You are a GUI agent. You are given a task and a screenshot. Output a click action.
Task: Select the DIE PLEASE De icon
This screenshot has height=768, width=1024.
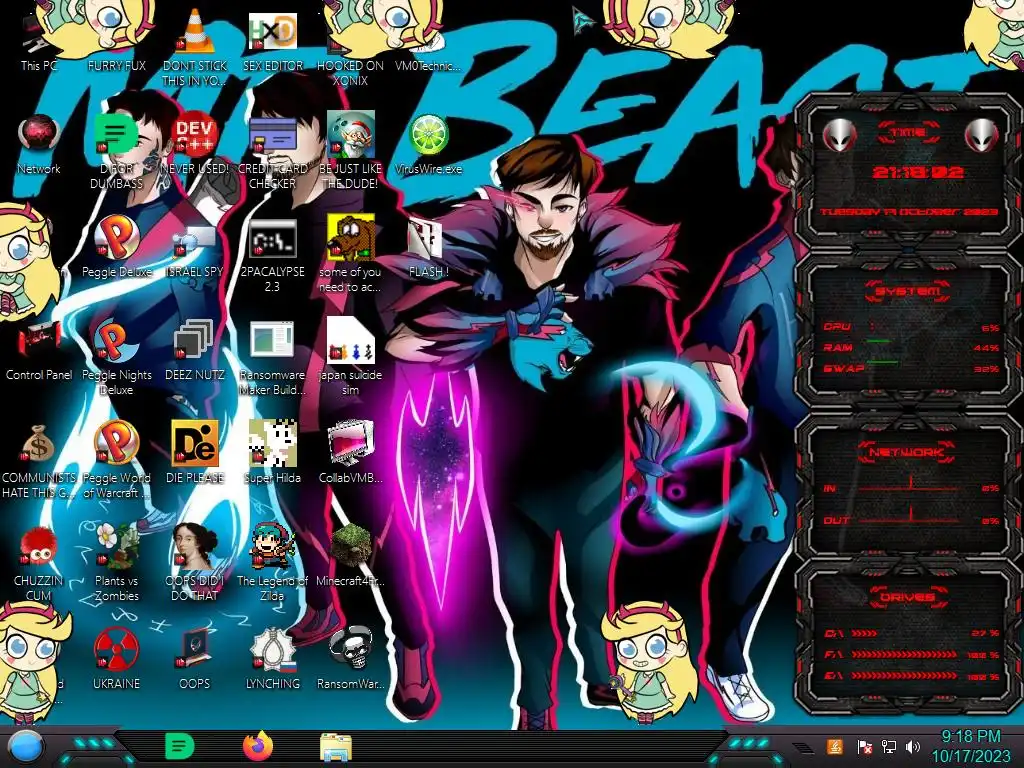point(195,452)
